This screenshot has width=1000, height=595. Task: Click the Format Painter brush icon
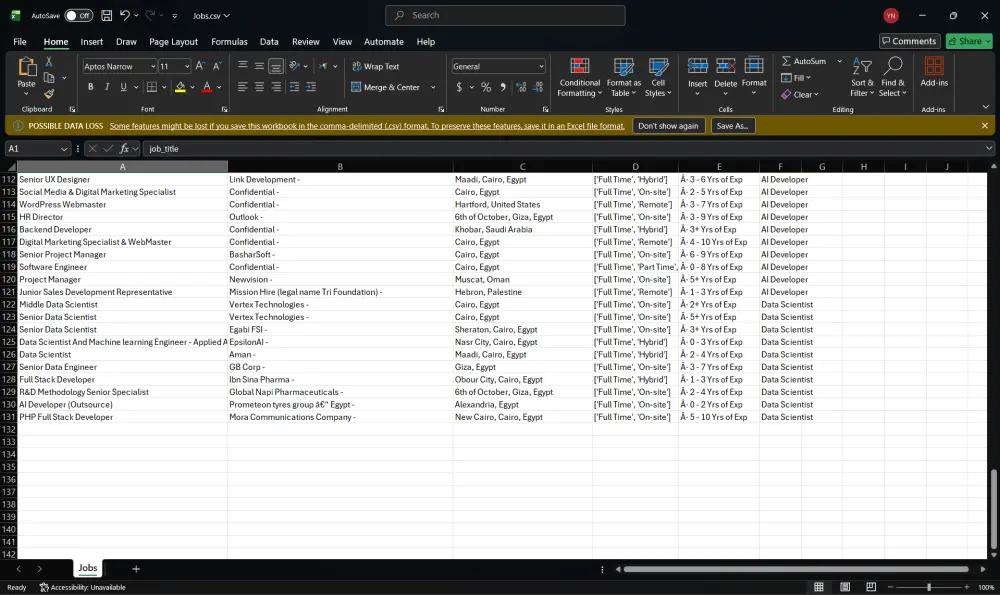point(49,94)
